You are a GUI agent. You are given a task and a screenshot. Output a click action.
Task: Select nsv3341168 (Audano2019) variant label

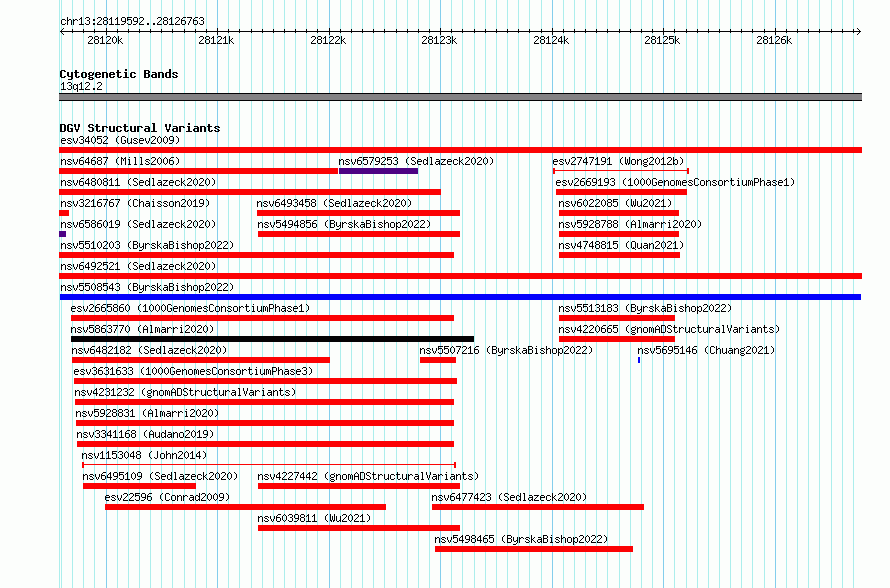145,434
